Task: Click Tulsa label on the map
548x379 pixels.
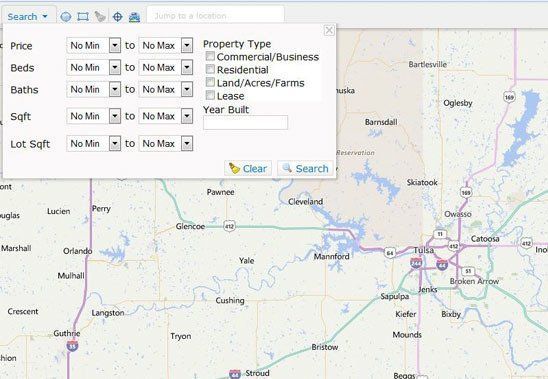Action: (424, 250)
